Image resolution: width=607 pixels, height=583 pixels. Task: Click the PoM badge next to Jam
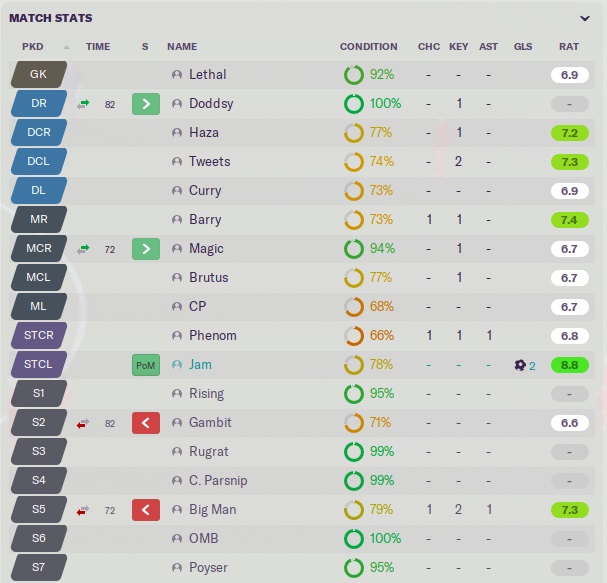pyautogui.click(x=146, y=365)
